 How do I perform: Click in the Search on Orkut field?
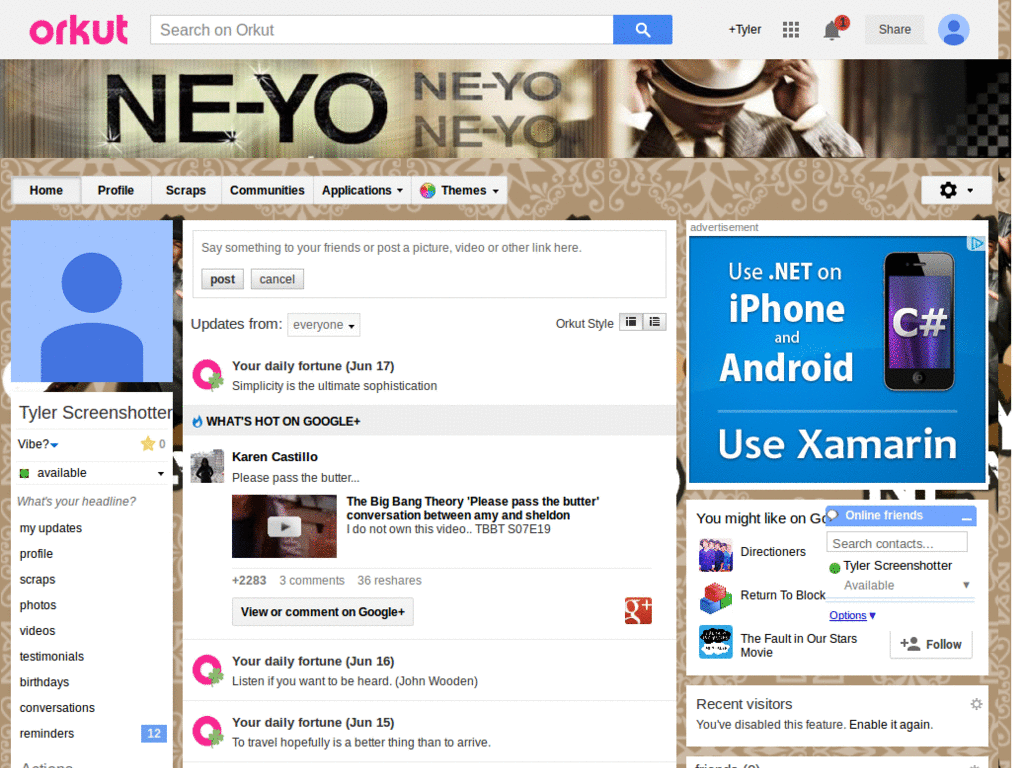click(x=381, y=30)
